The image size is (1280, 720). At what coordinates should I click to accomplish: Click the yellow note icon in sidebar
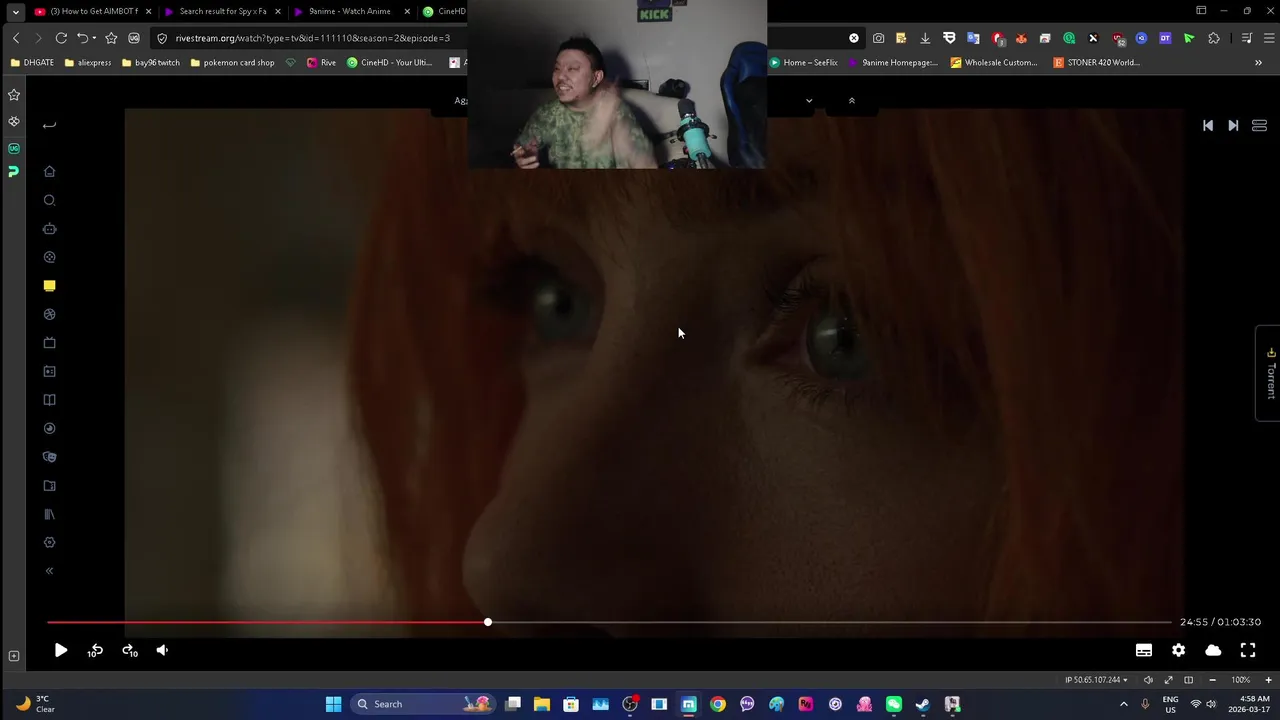(49, 286)
